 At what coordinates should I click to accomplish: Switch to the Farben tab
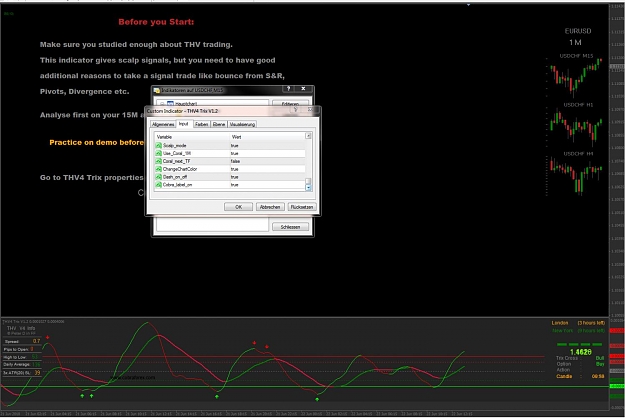201,124
